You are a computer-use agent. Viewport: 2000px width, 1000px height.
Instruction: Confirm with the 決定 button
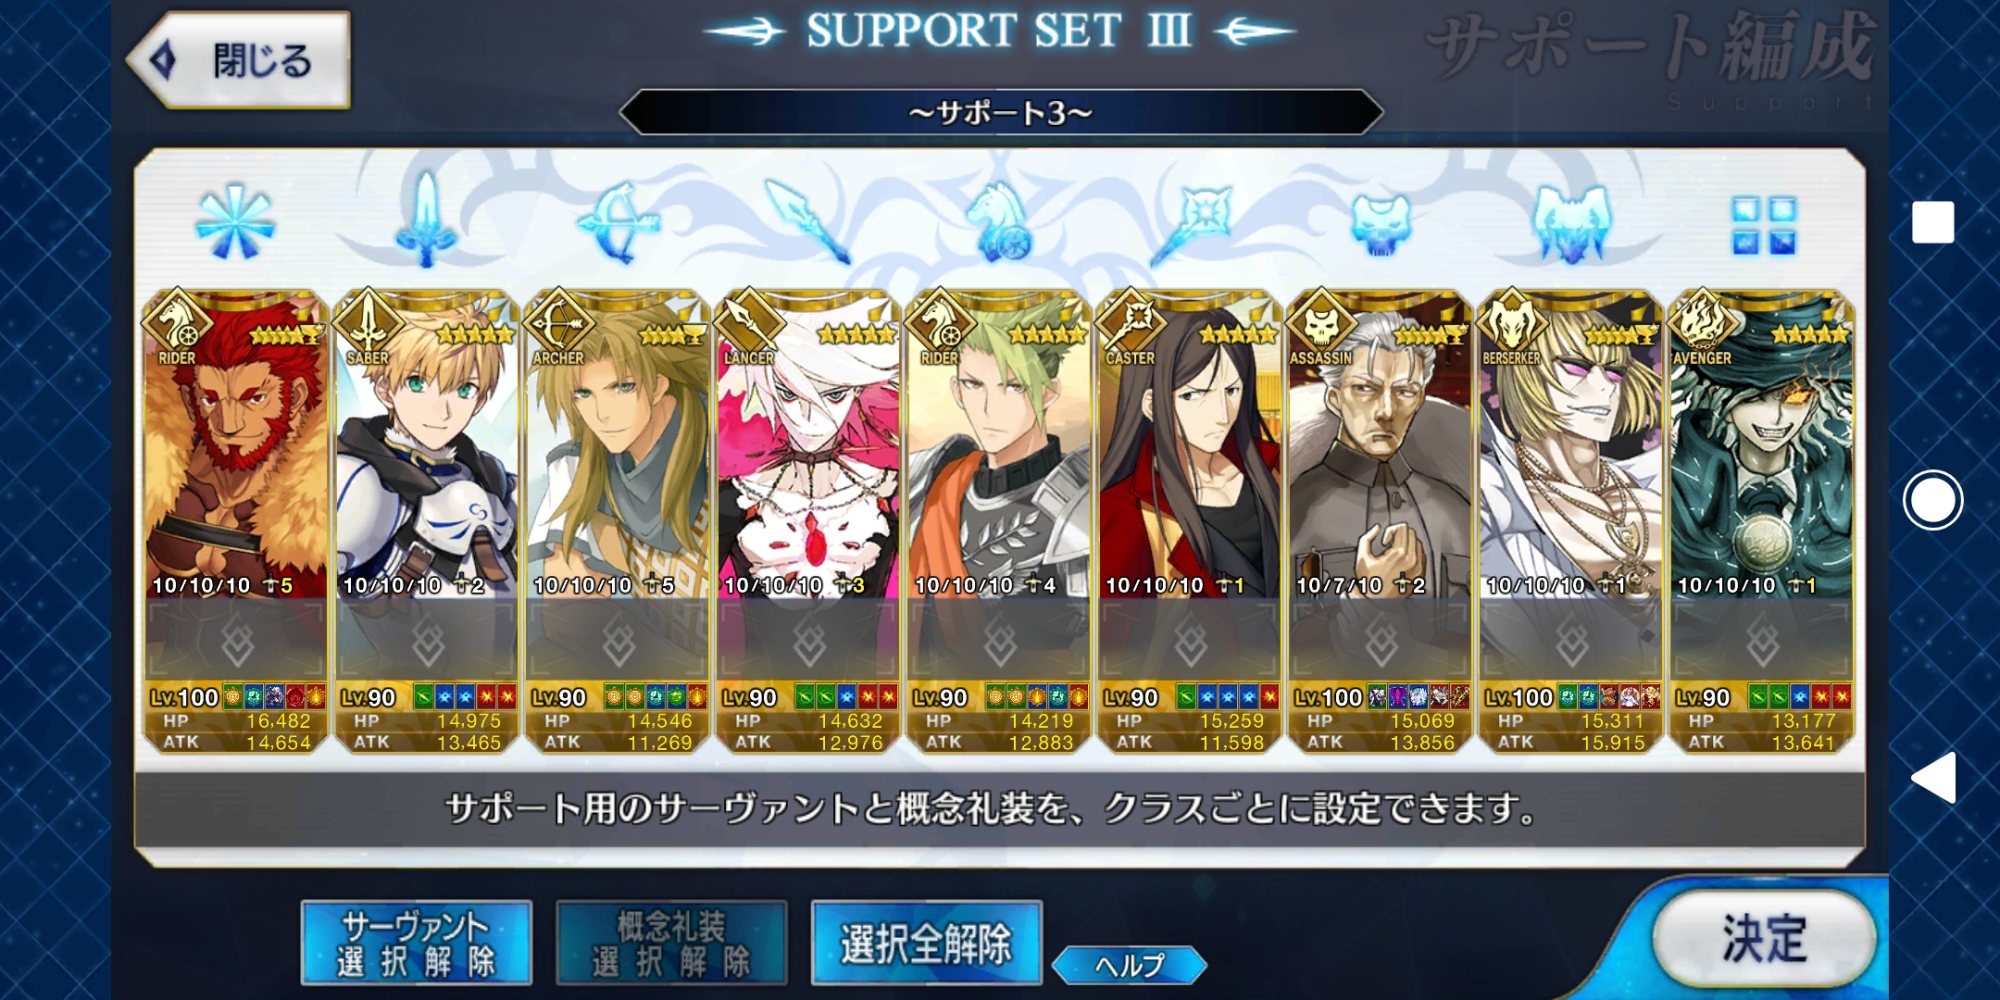(x=1765, y=939)
